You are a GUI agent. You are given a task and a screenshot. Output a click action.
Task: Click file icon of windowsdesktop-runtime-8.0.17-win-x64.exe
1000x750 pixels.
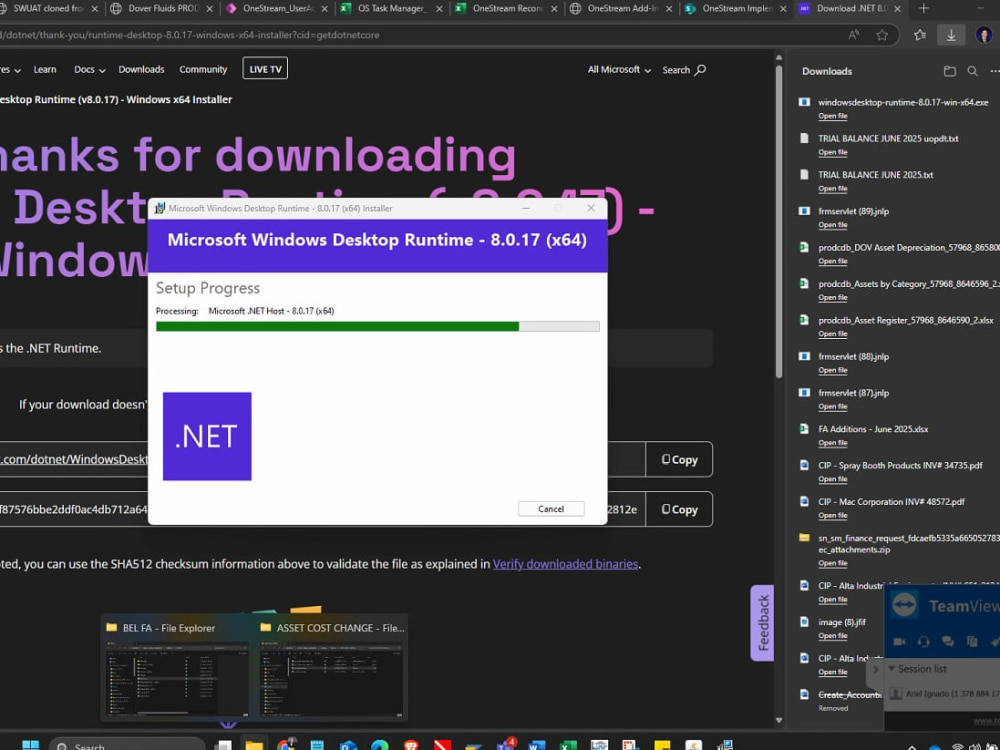click(x=804, y=102)
